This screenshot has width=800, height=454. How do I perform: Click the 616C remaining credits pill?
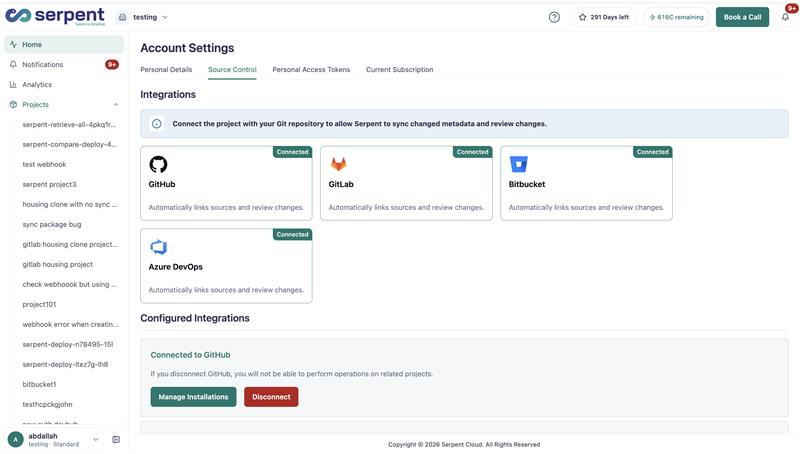677,17
